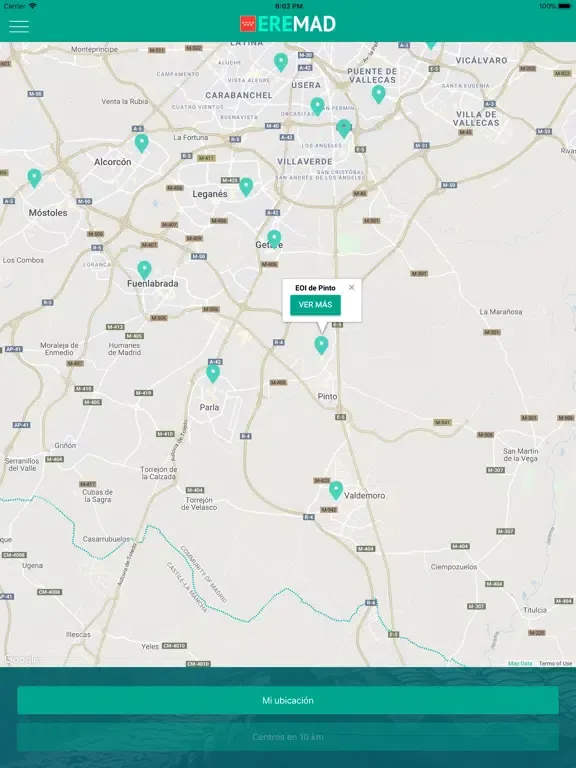The image size is (576, 768).
Task: Select the map pin in Leganés
Action: tap(246, 187)
